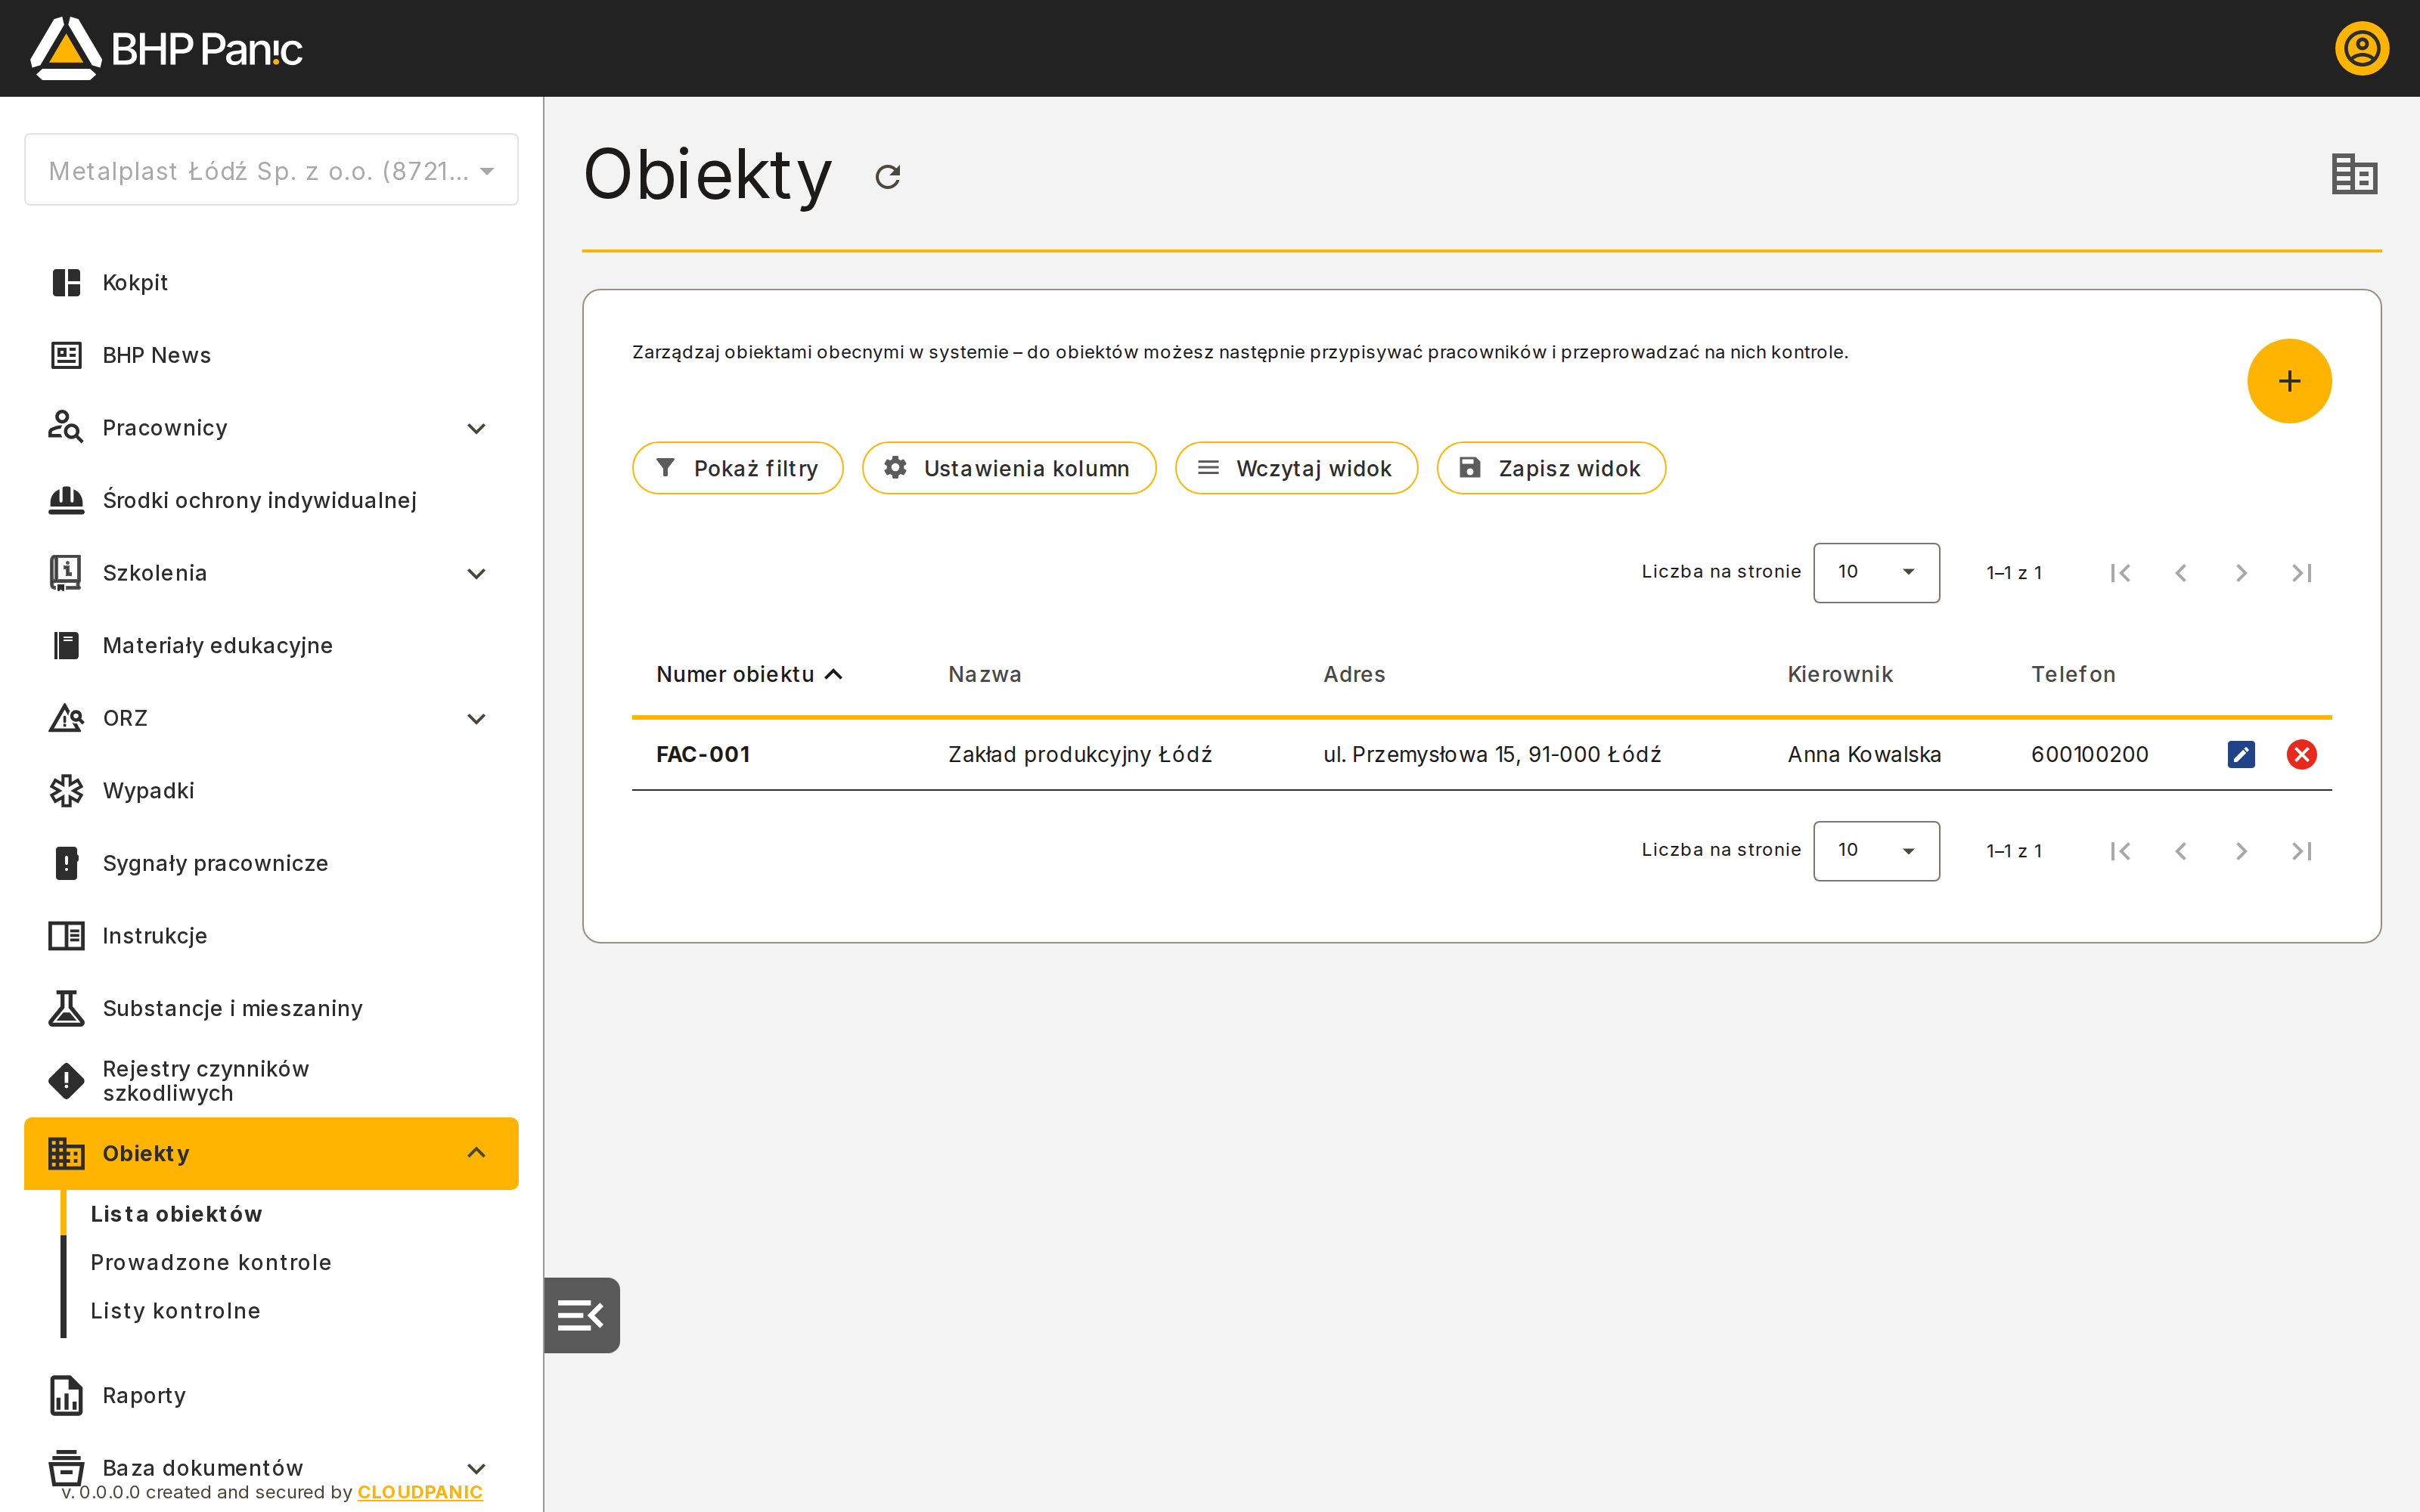2420x1512 pixels.
Task: Click the Substancje i mieszaniny flask icon
Action: point(66,1008)
